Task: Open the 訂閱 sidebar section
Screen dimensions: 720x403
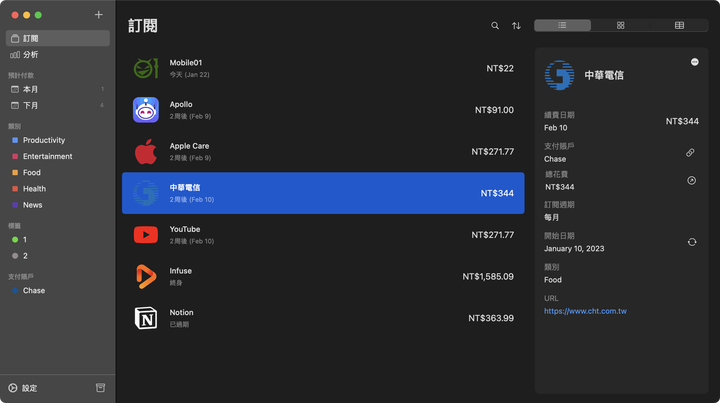Action: [58, 39]
